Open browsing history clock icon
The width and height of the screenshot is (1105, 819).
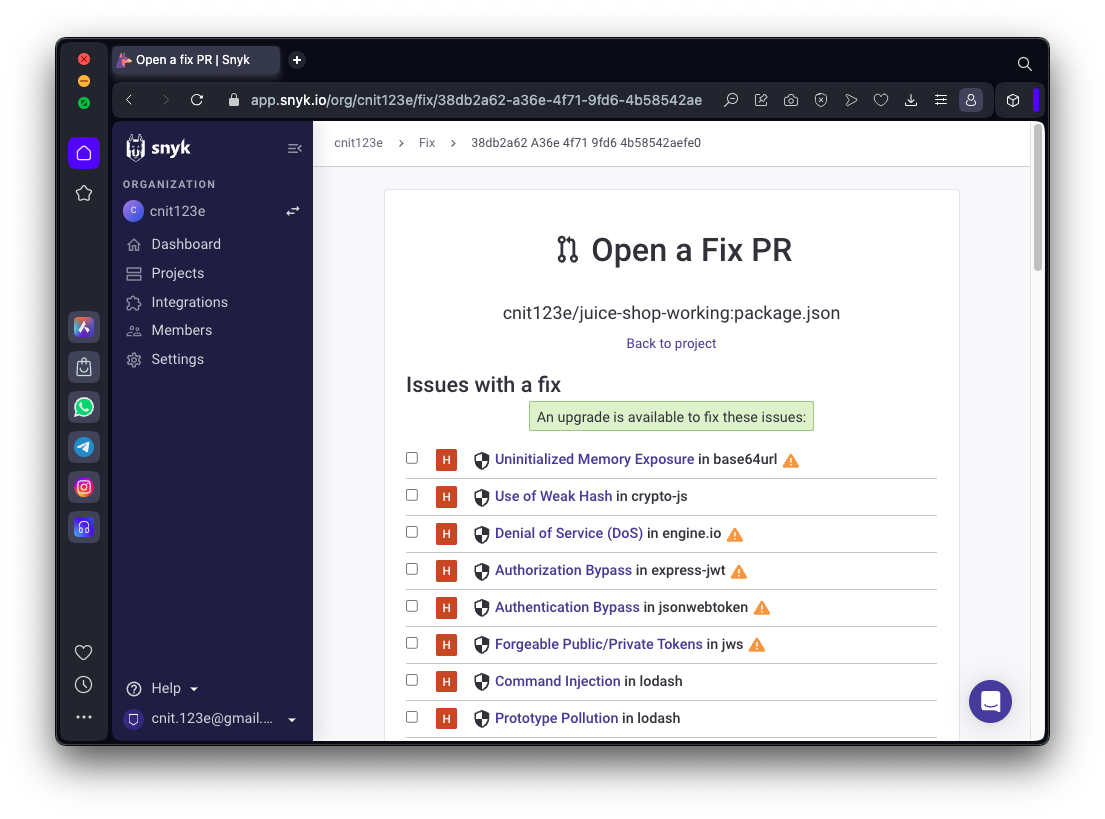(84, 684)
